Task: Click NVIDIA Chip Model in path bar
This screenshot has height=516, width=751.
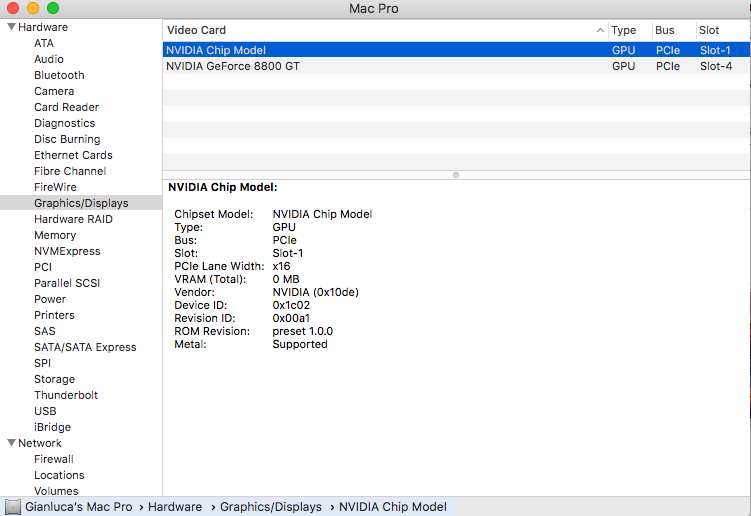Action: pos(393,507)
